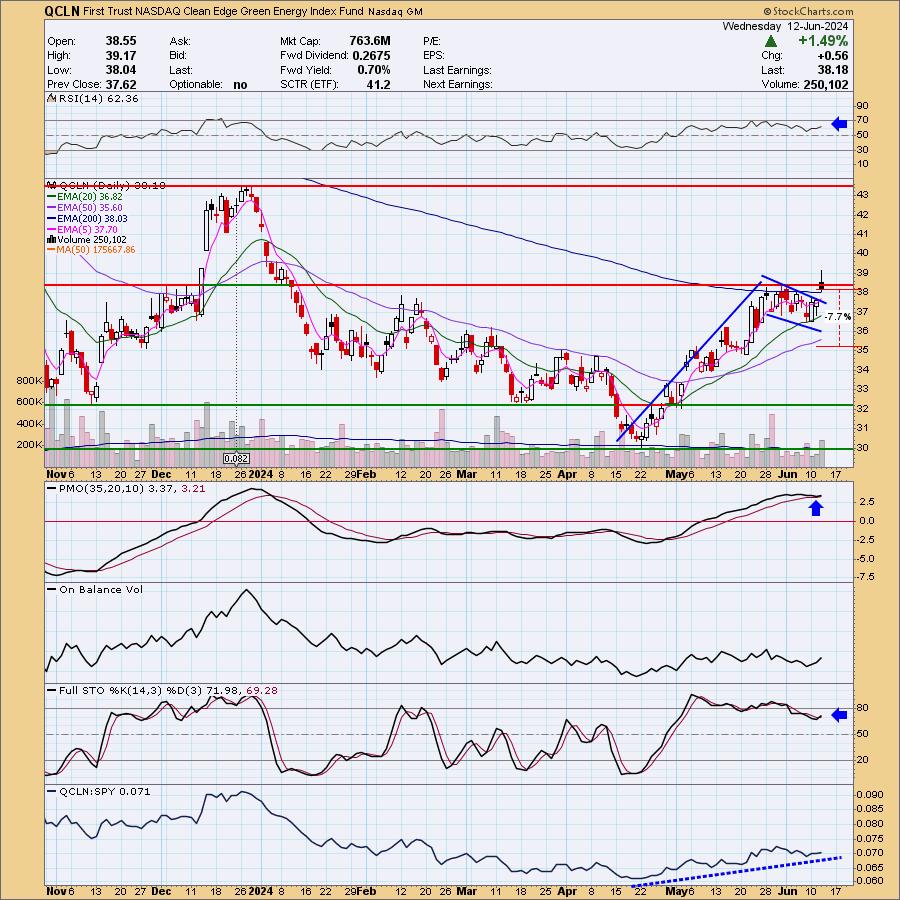
Task: Click the 'May' label on price chart axis
Action: pos(676,475)
